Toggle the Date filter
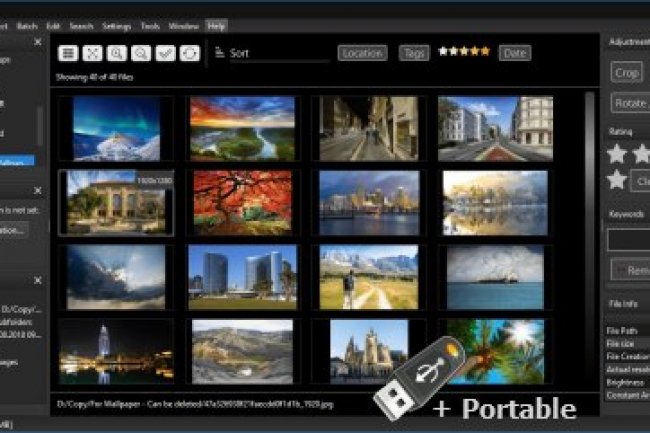 [515, 53]
